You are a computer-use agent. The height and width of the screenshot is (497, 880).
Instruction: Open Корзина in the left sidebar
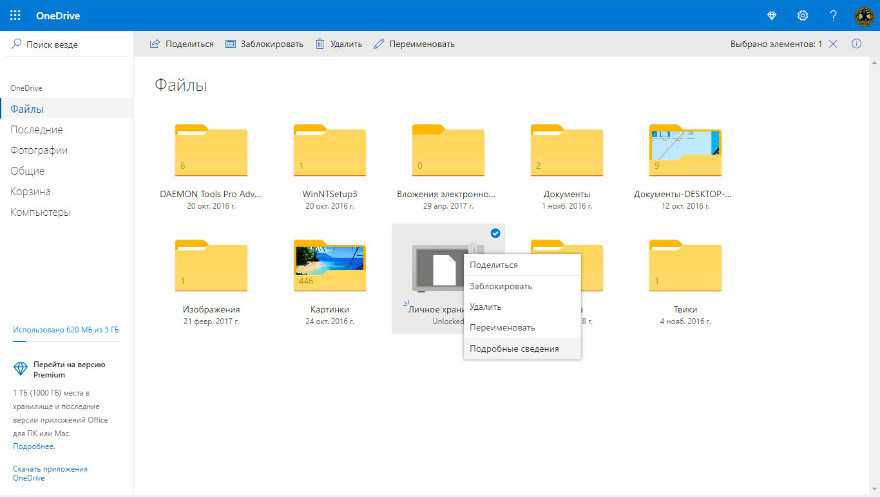(x=30, y=191)
